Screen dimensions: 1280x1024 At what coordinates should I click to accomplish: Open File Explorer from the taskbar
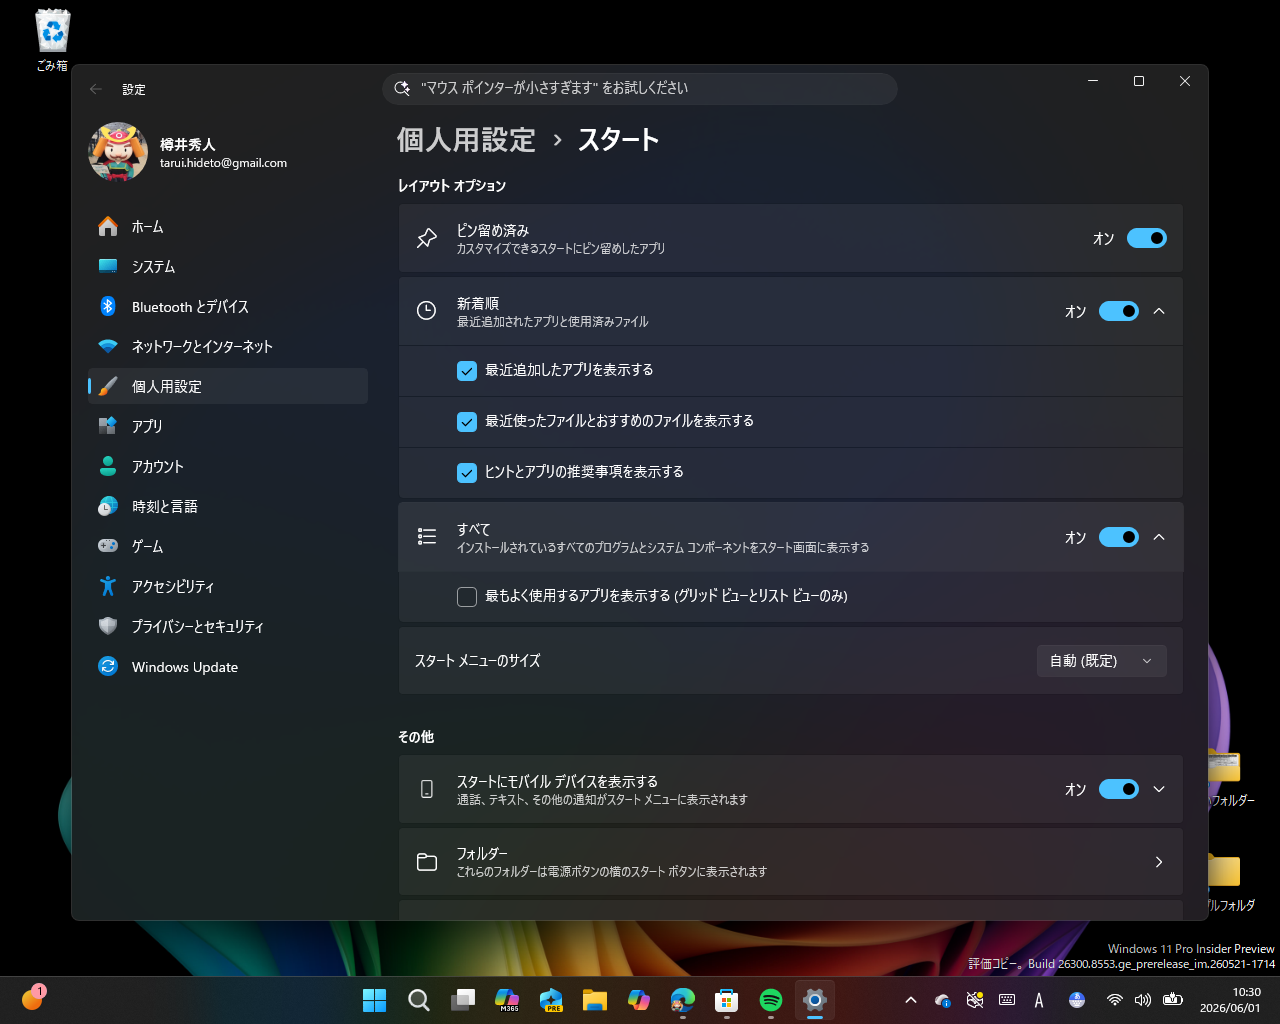click(x=595, y=1000)
